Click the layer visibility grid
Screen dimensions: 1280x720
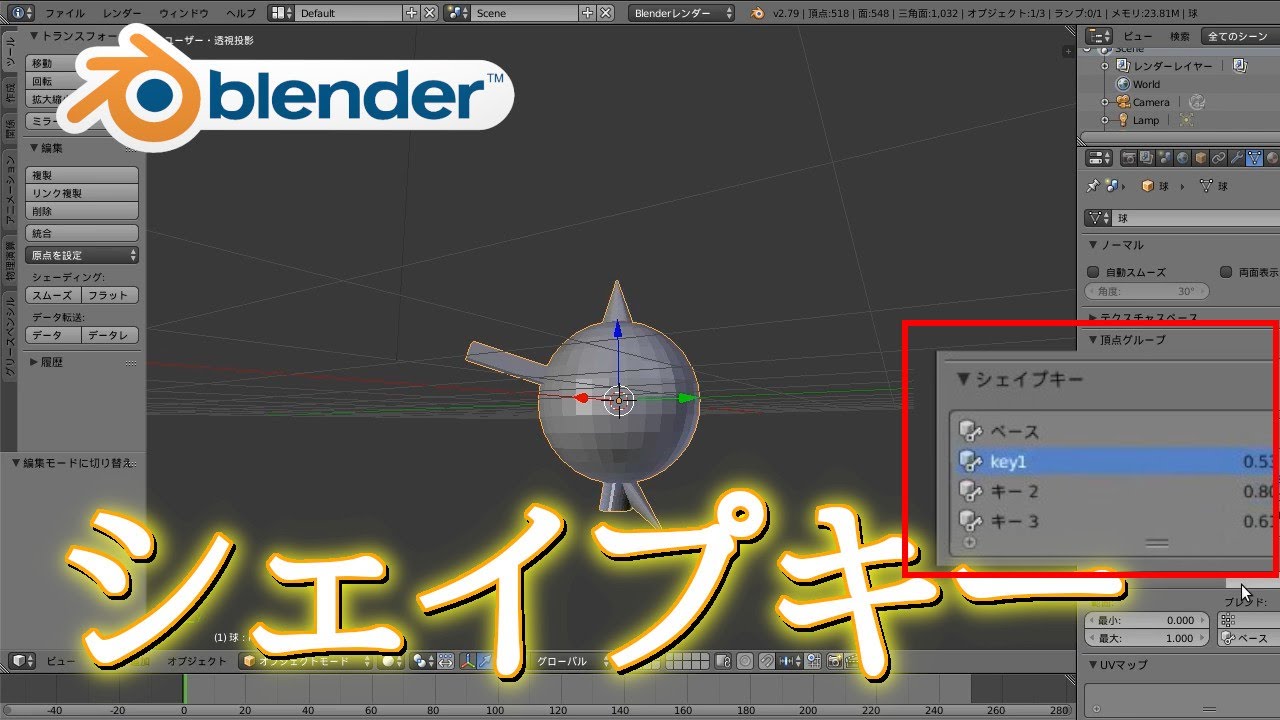(x=687, y=661)
